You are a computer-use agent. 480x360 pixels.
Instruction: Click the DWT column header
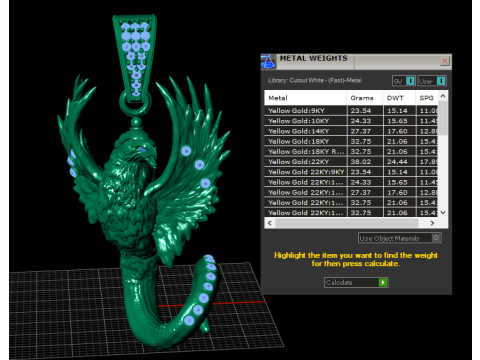[x=399, y=98]
